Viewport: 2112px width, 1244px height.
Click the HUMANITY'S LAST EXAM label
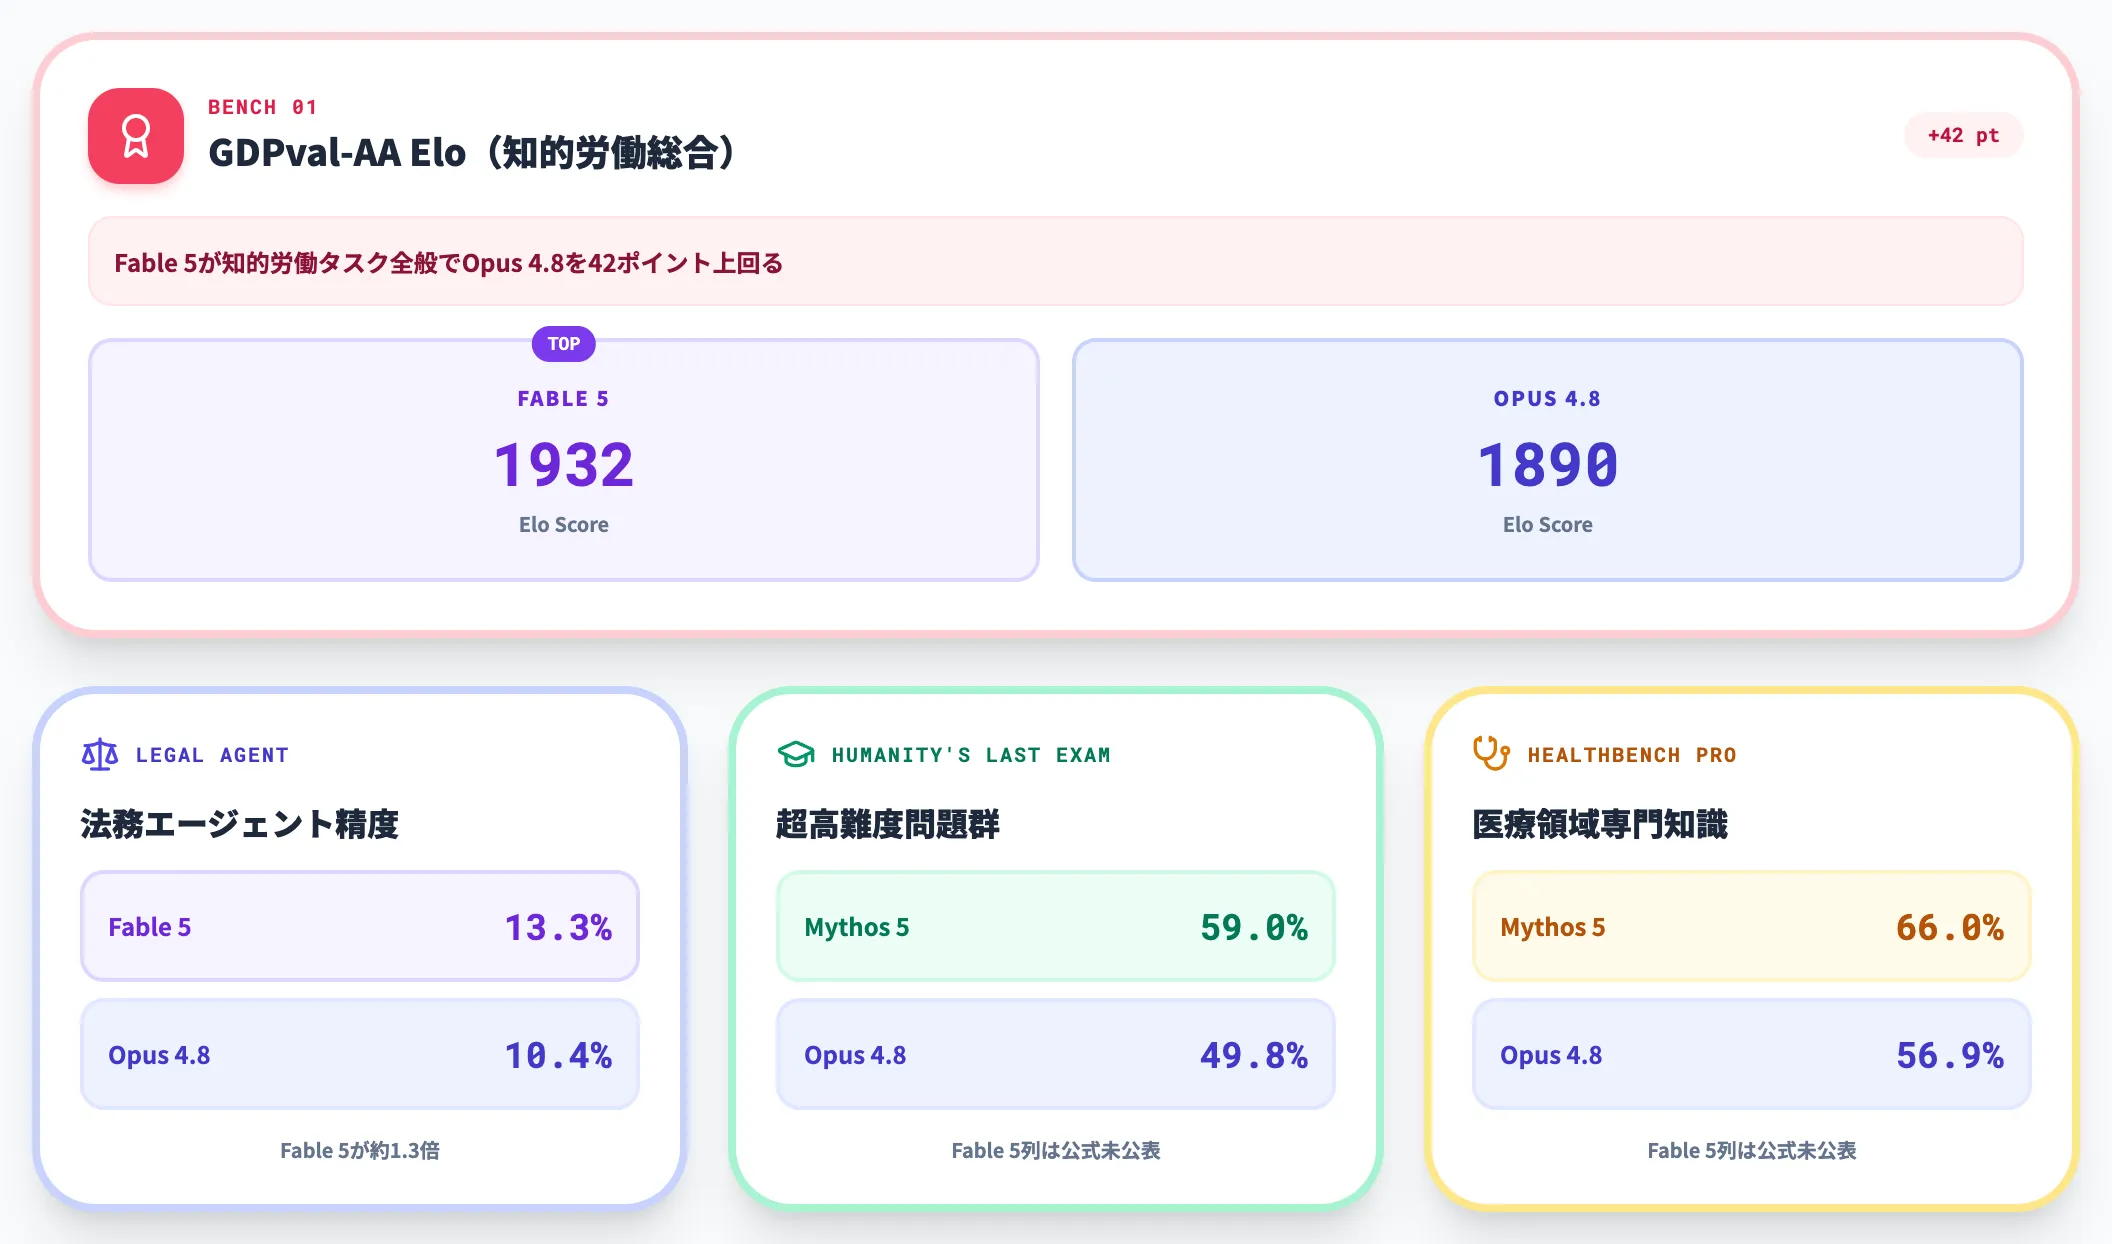pyautogui.click(x=971, y=755)
